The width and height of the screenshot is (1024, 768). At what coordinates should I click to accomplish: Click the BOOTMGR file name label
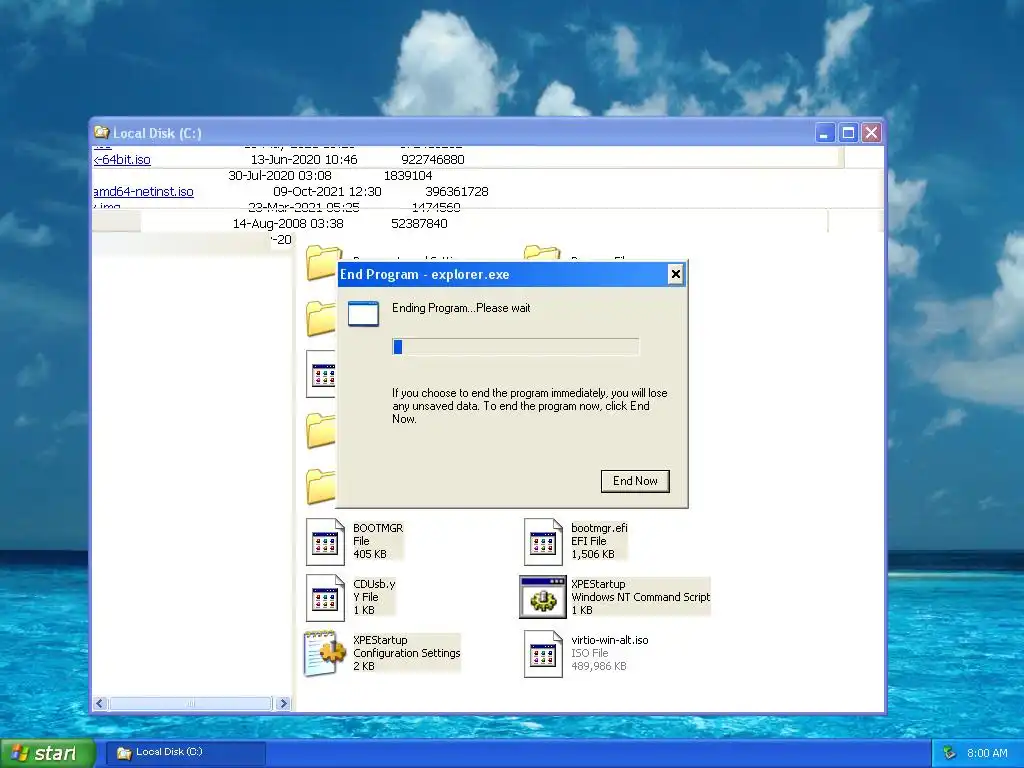click(x=377, y=528)
